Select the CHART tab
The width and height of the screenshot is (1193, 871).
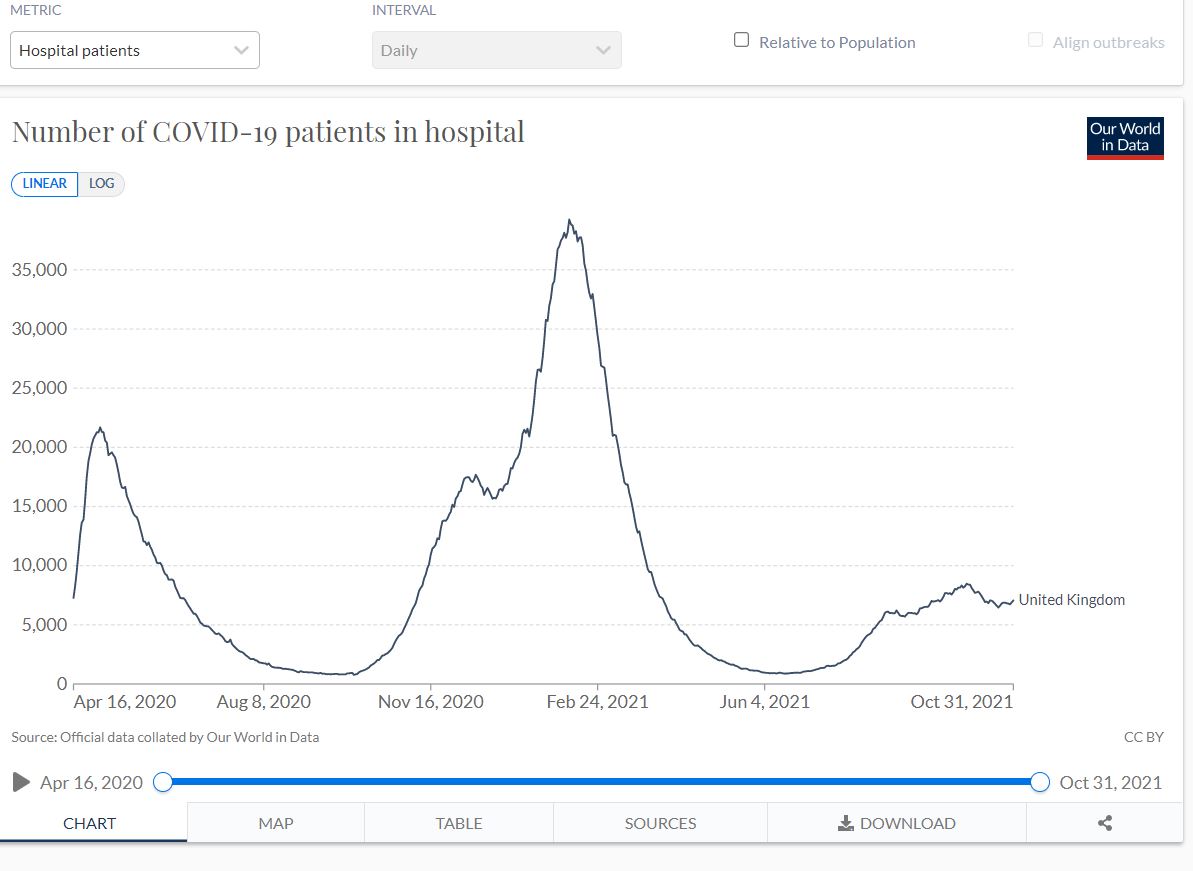[90, 823]
